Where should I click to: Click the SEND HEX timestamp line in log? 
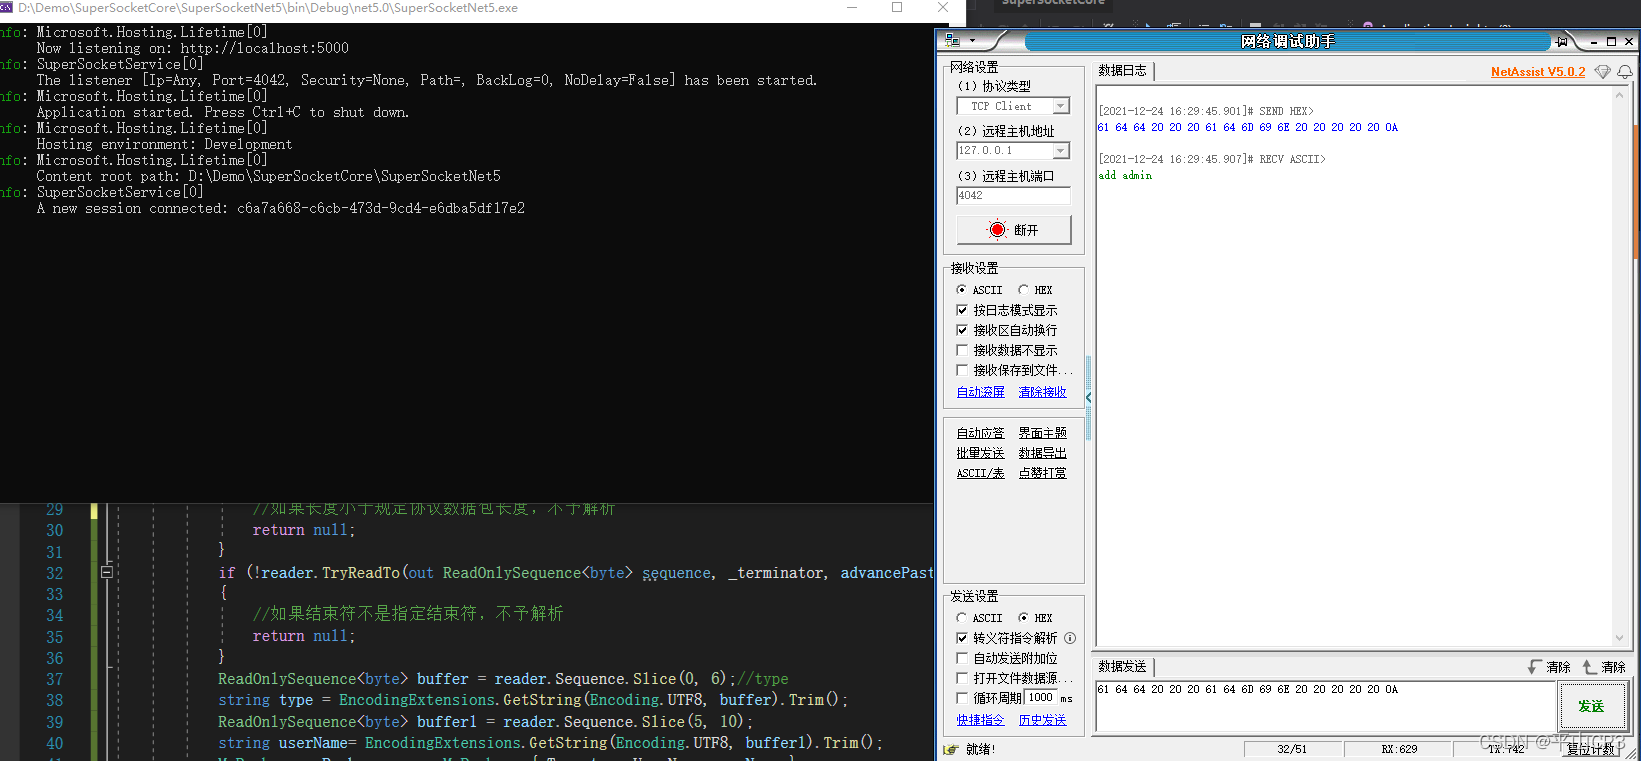pyautogui.click(x=1206, y=111)
